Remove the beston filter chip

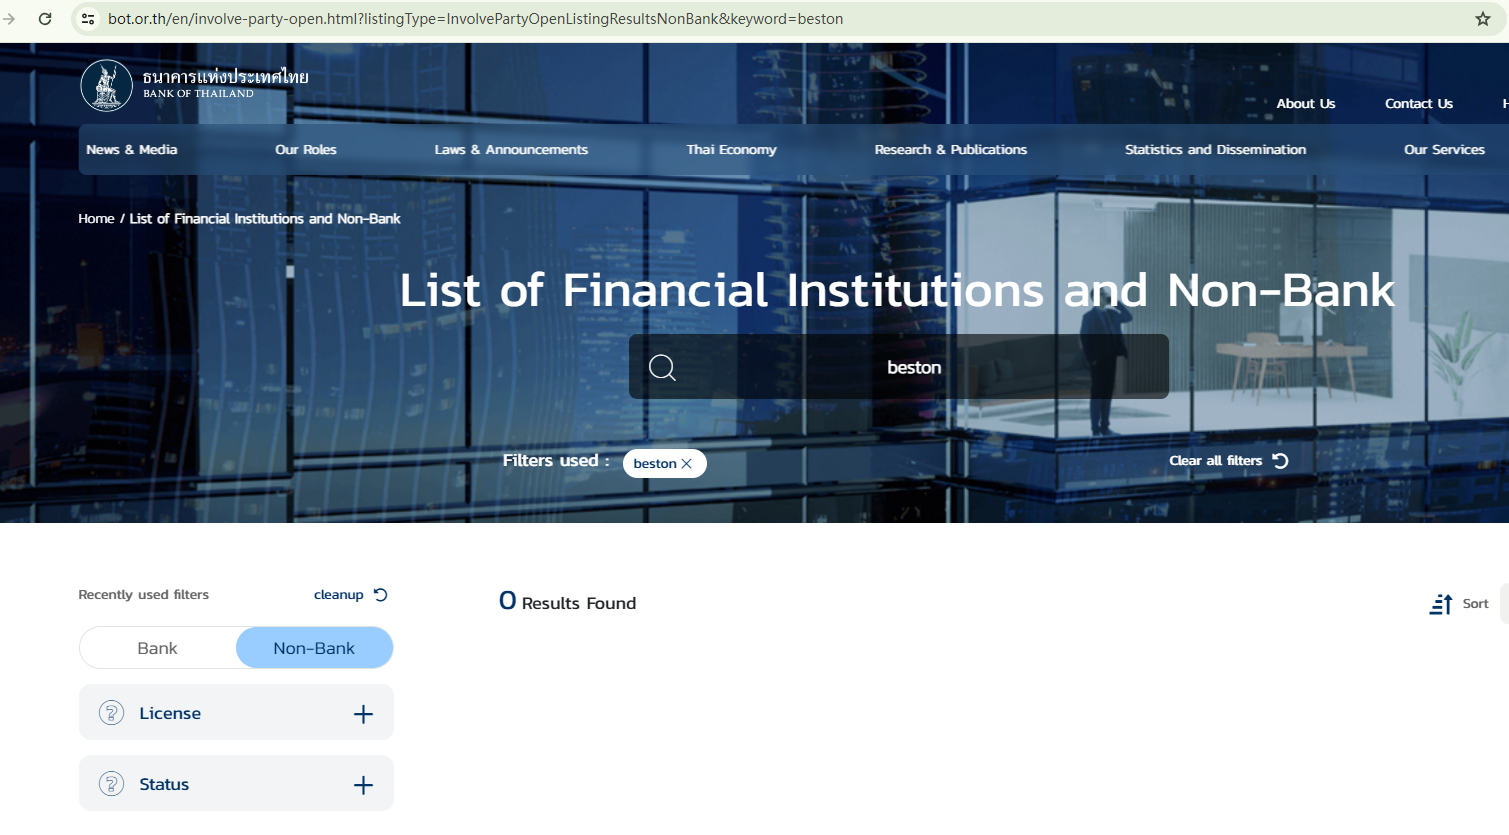tap(687, 464)
